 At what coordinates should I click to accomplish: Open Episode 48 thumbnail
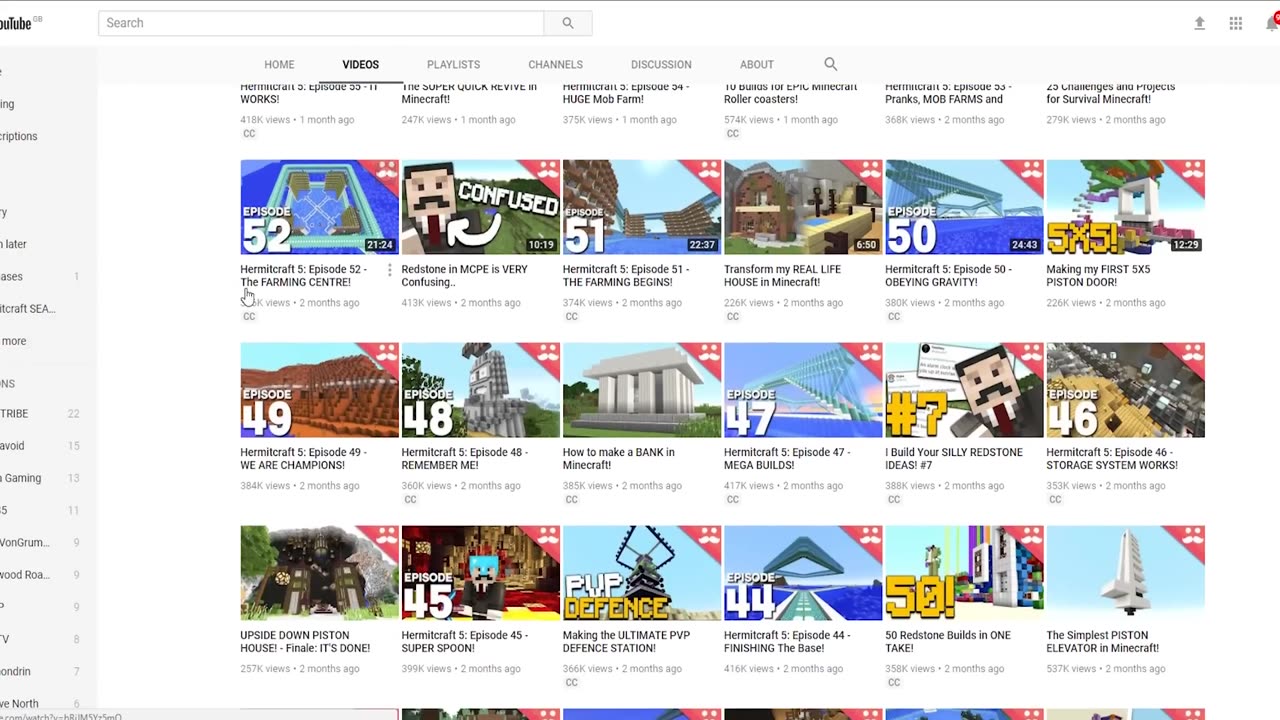pyautogui.click(x=480, y=390)
